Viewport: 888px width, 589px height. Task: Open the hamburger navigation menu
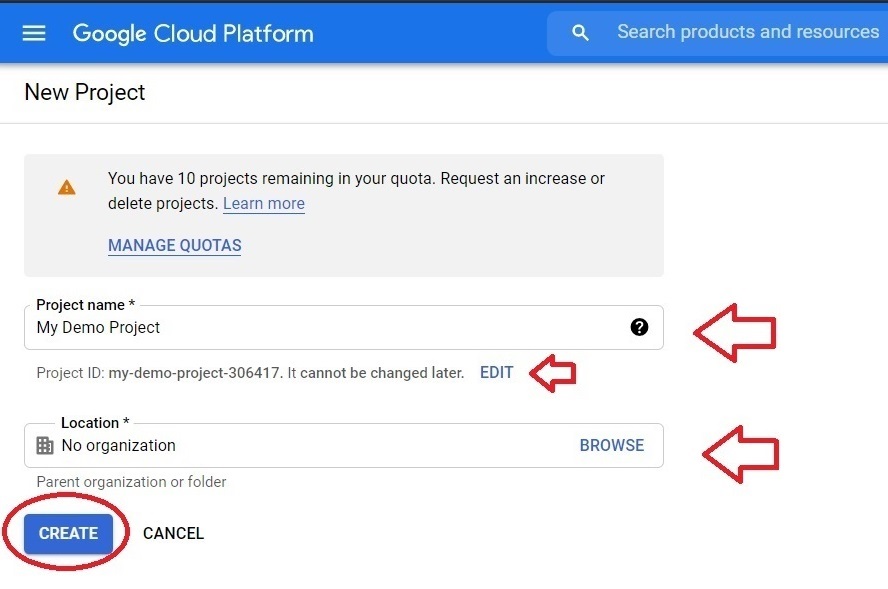pyautogui.click(x=33, y=33)
